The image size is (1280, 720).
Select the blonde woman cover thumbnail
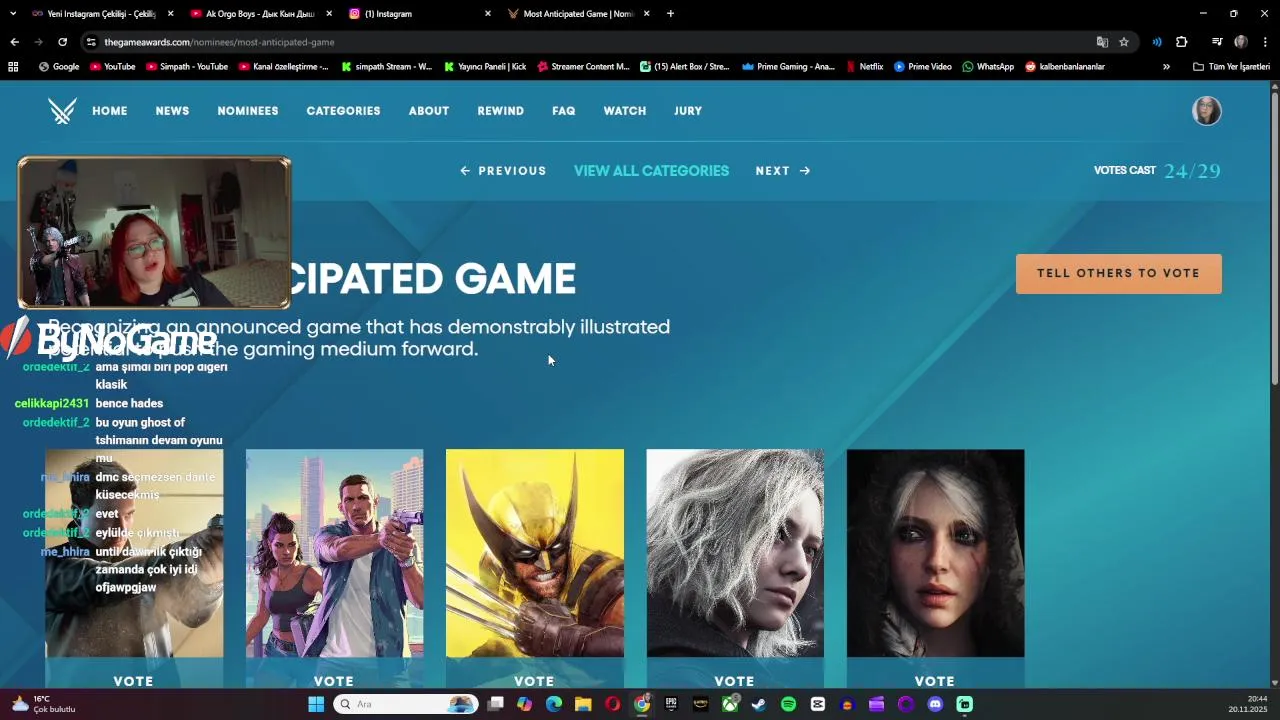(x=735, y=553)
